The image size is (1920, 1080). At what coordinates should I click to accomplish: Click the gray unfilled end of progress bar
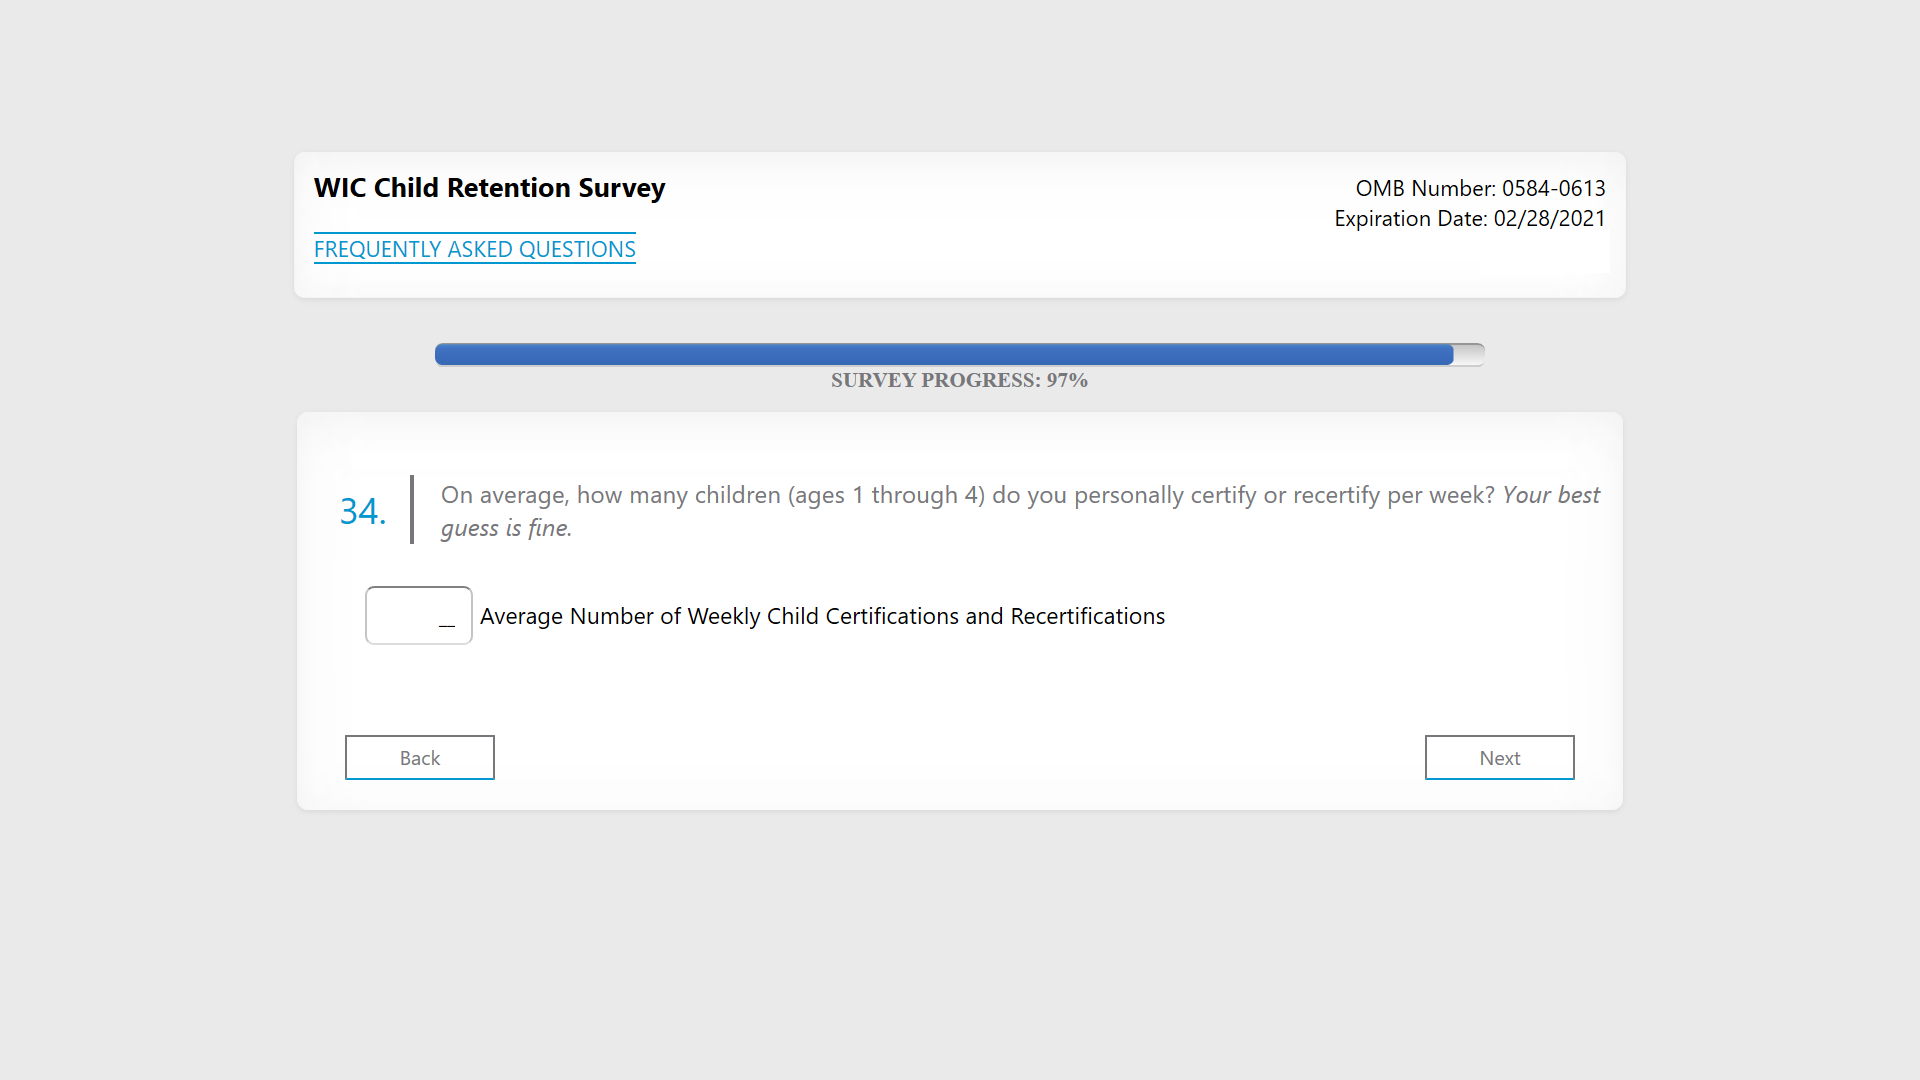1469,355
